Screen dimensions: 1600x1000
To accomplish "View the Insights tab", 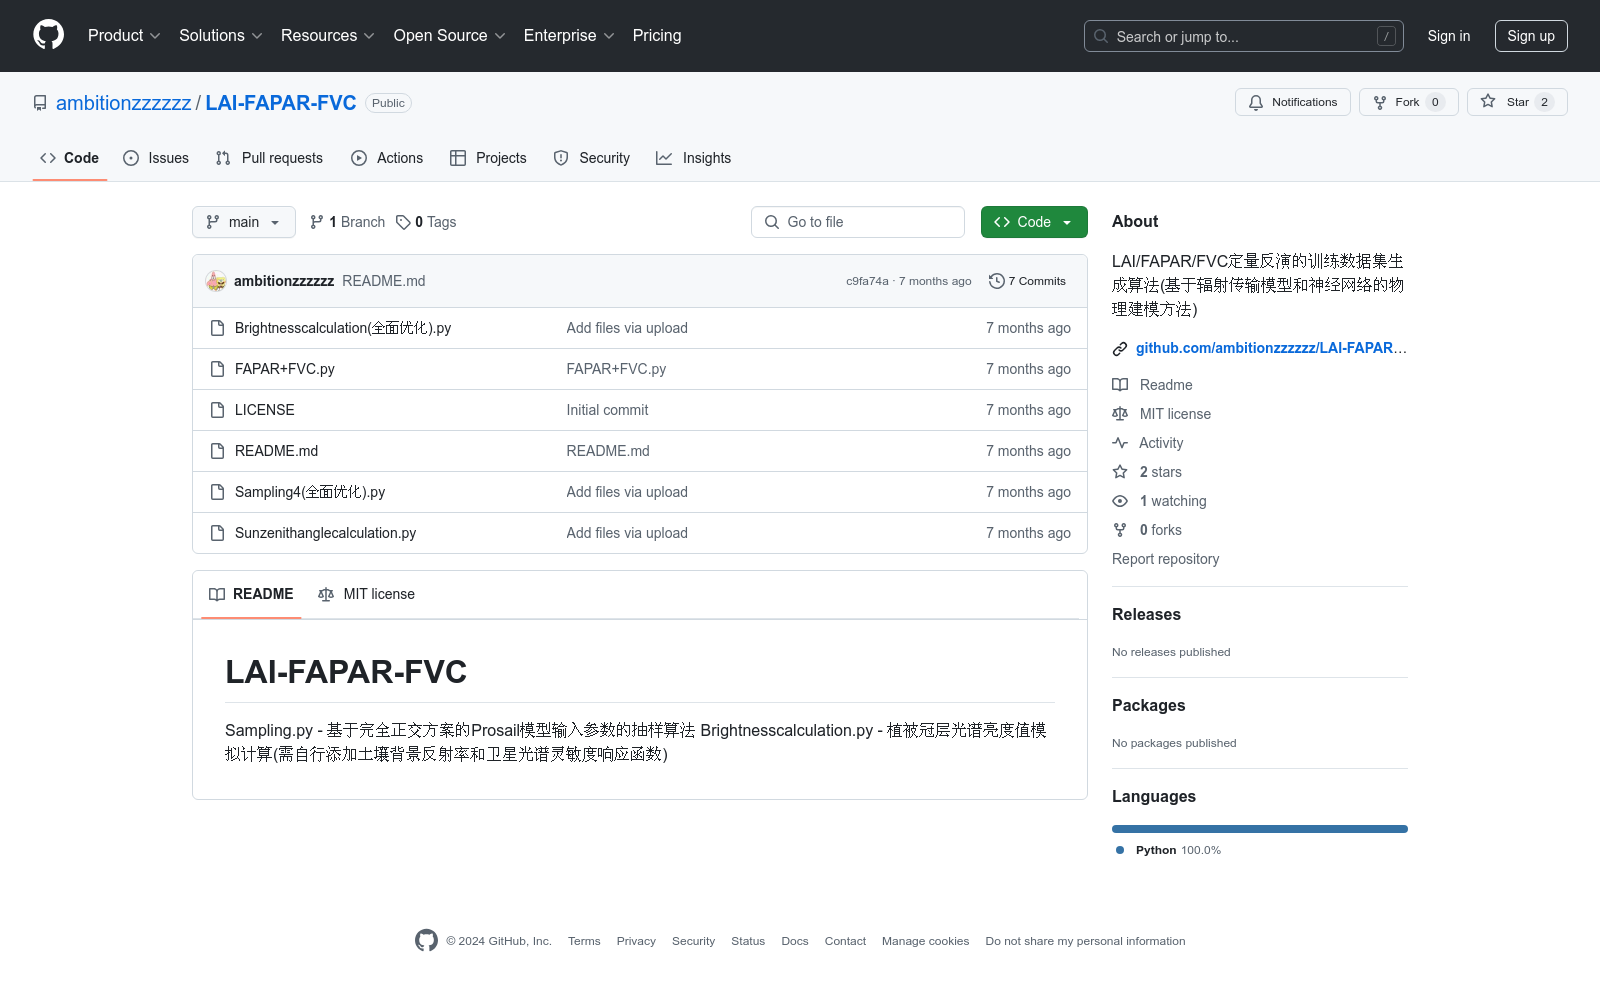I will 694,158.
